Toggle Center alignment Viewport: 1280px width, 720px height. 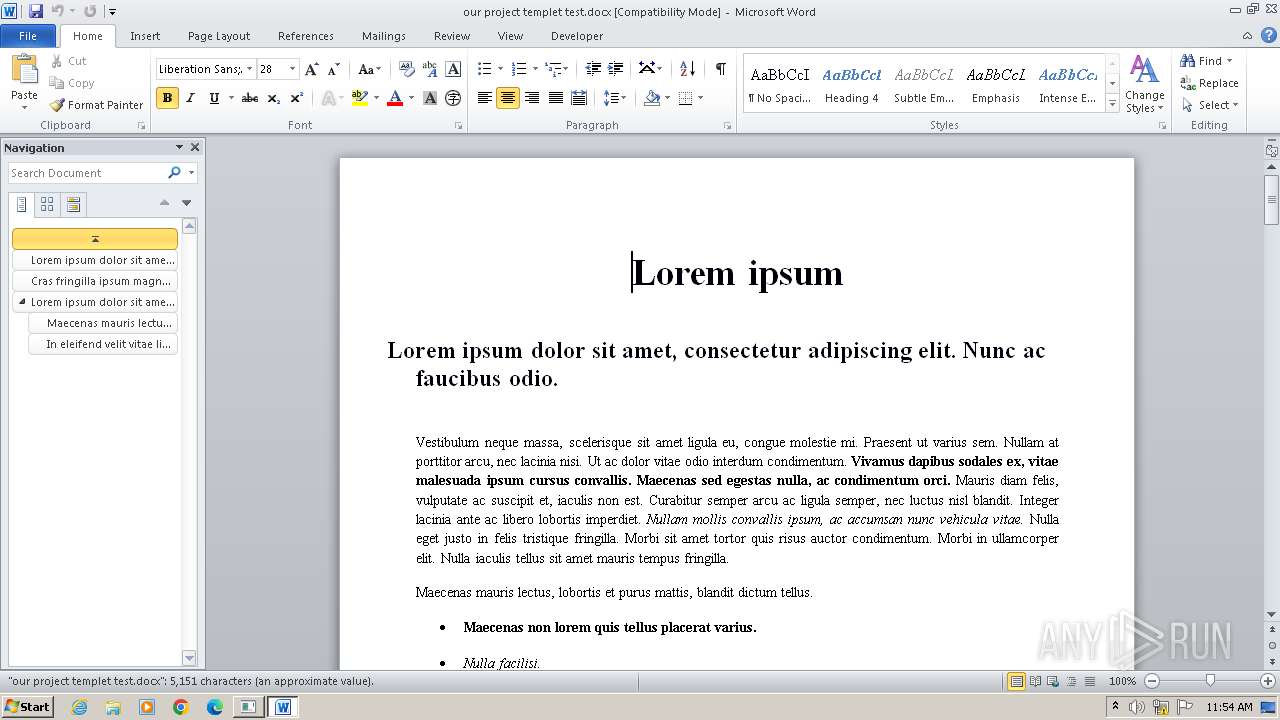[x=508, y=98]
